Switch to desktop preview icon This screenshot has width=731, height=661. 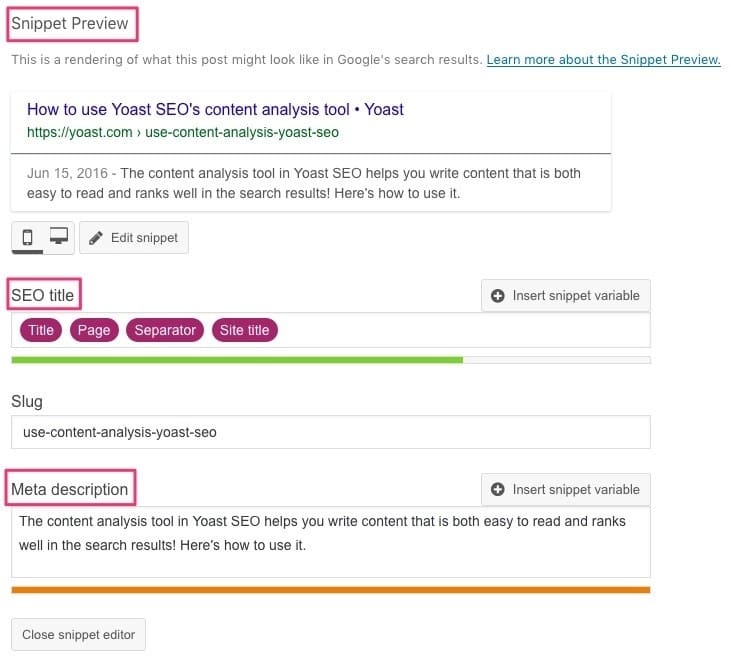[x=59, y=236]
